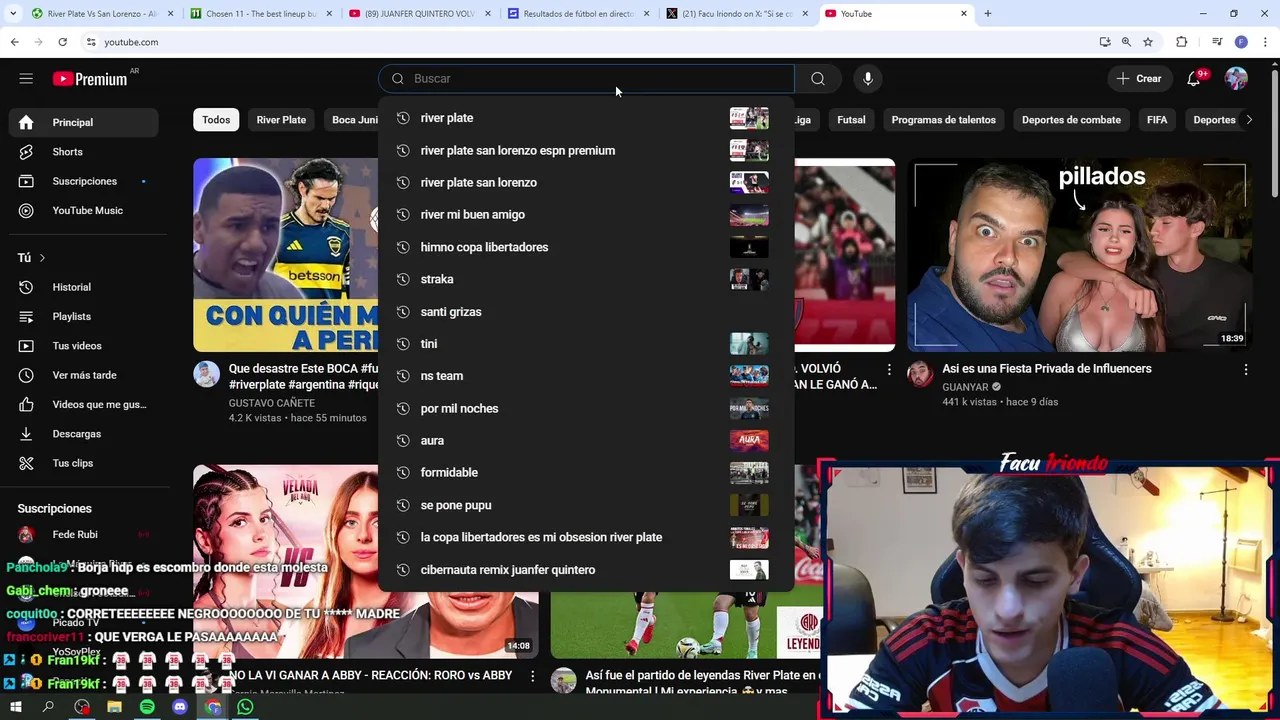The image size is (1280, 720).
Task: Choose 'cibernauta remix juanfer quintero' suggestion
Action: pos(586,569)
